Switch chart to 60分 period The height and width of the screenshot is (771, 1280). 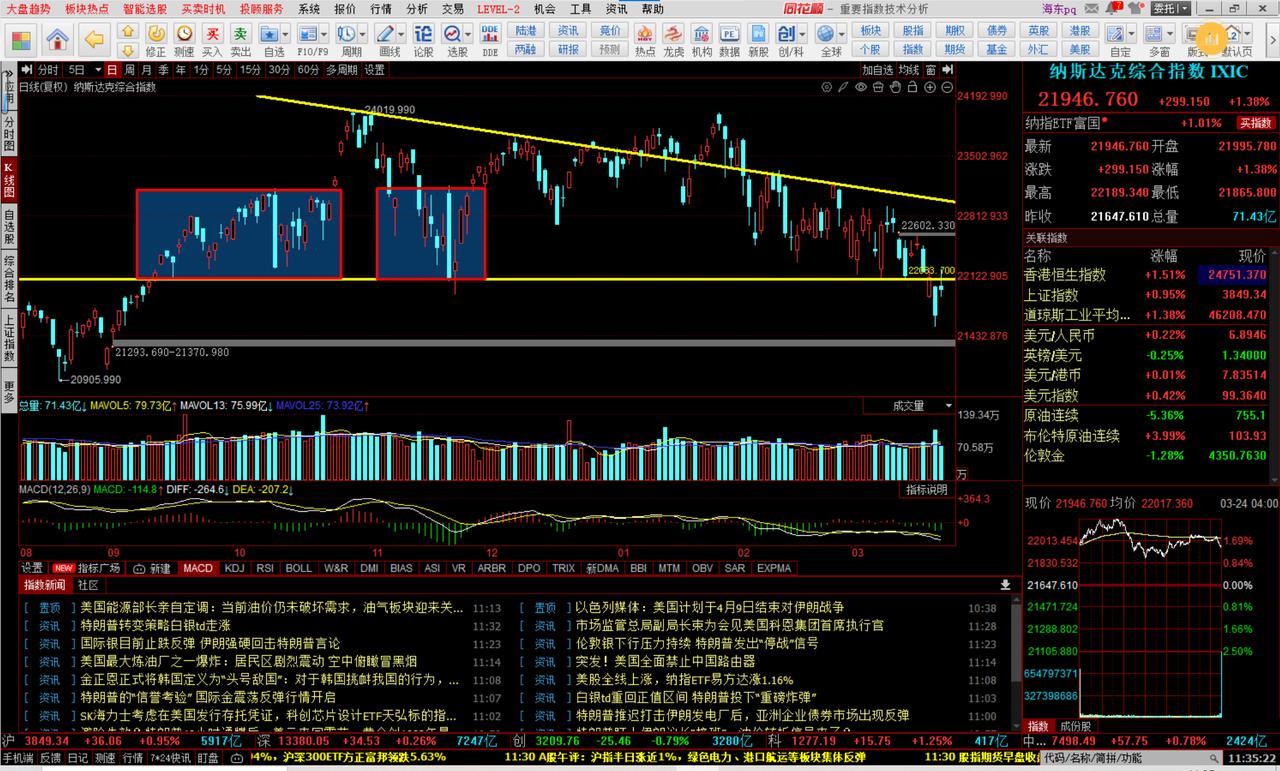click(x=308, y=70)
